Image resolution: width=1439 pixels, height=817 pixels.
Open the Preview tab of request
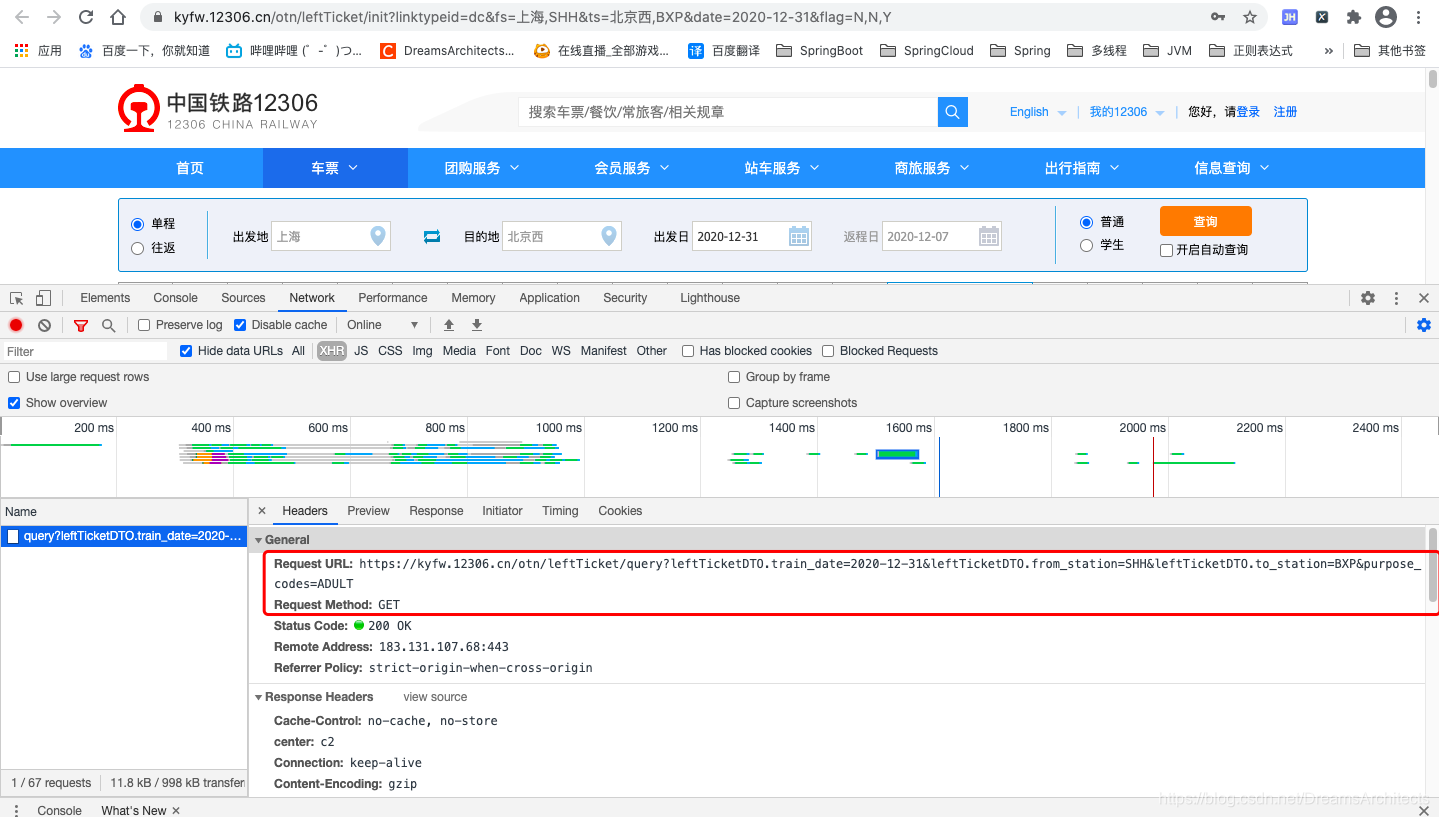pyautogui.click(x=368, y=511)
